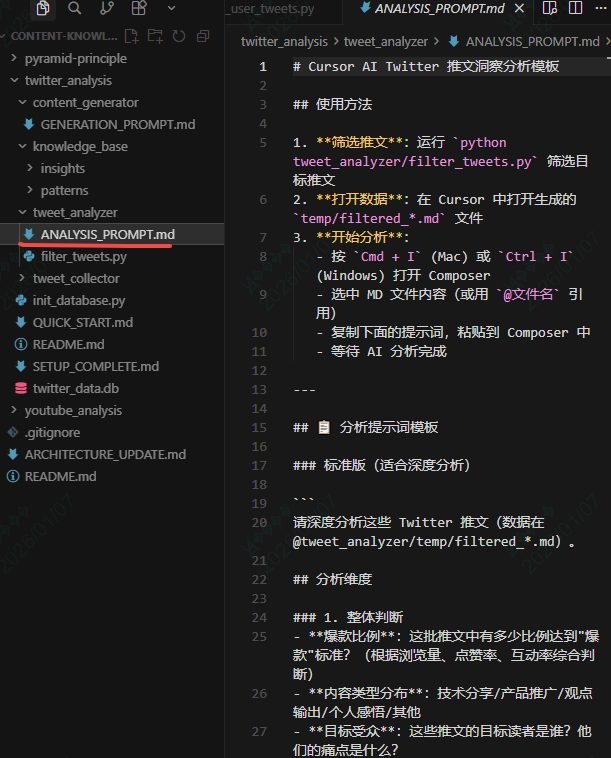
Task: Collapse the tweet_analyzer folder
Action: pos(75,213)
